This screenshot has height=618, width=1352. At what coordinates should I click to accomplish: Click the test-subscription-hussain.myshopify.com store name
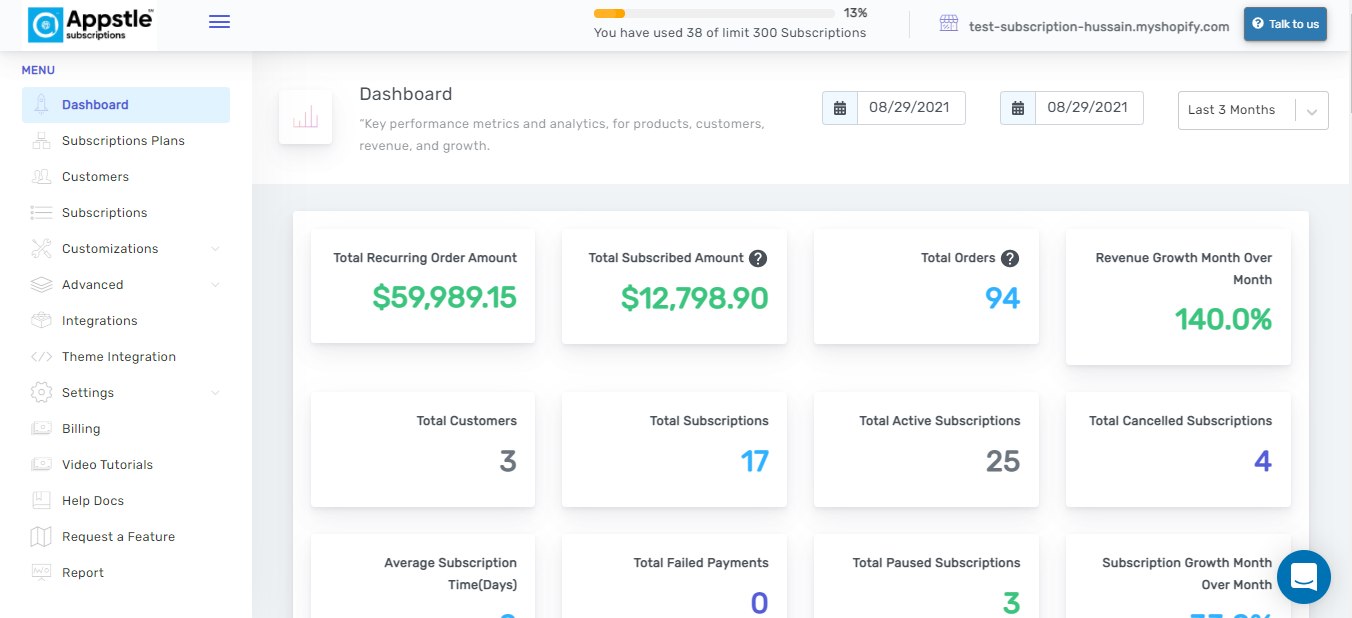click(1099, 27)
